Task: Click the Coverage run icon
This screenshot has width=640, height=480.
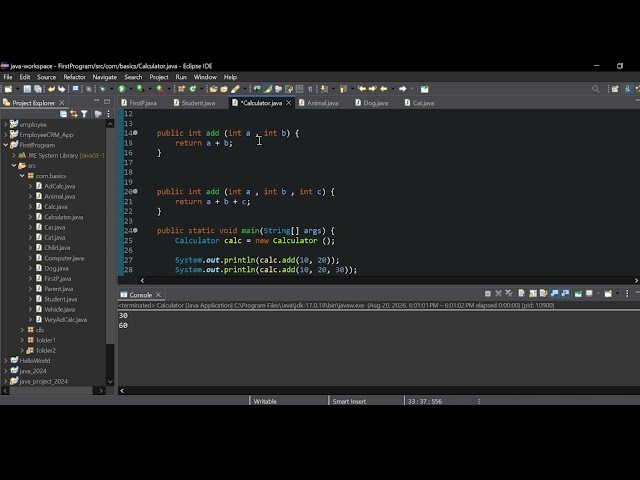Action: click(140, 89)
